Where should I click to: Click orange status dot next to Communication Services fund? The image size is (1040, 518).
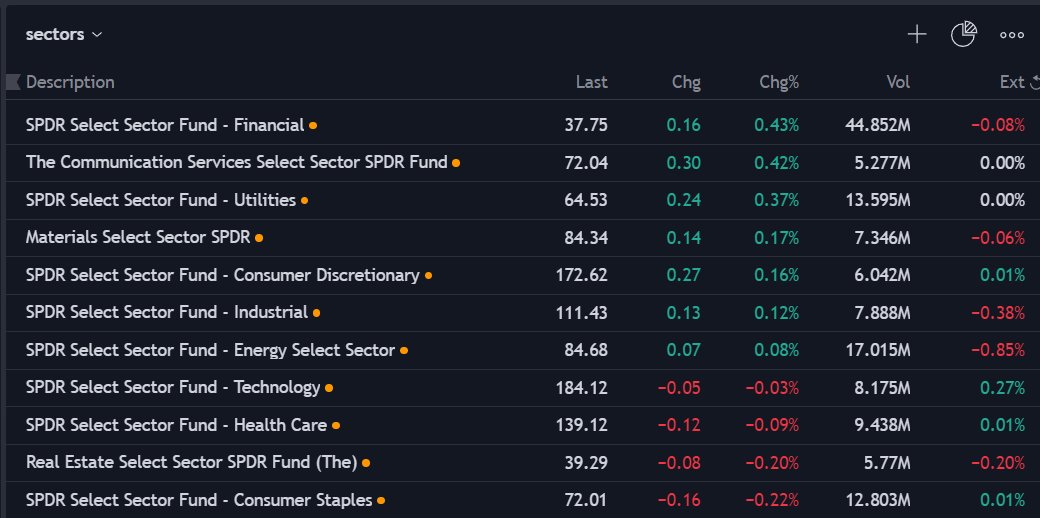point(456,163)
